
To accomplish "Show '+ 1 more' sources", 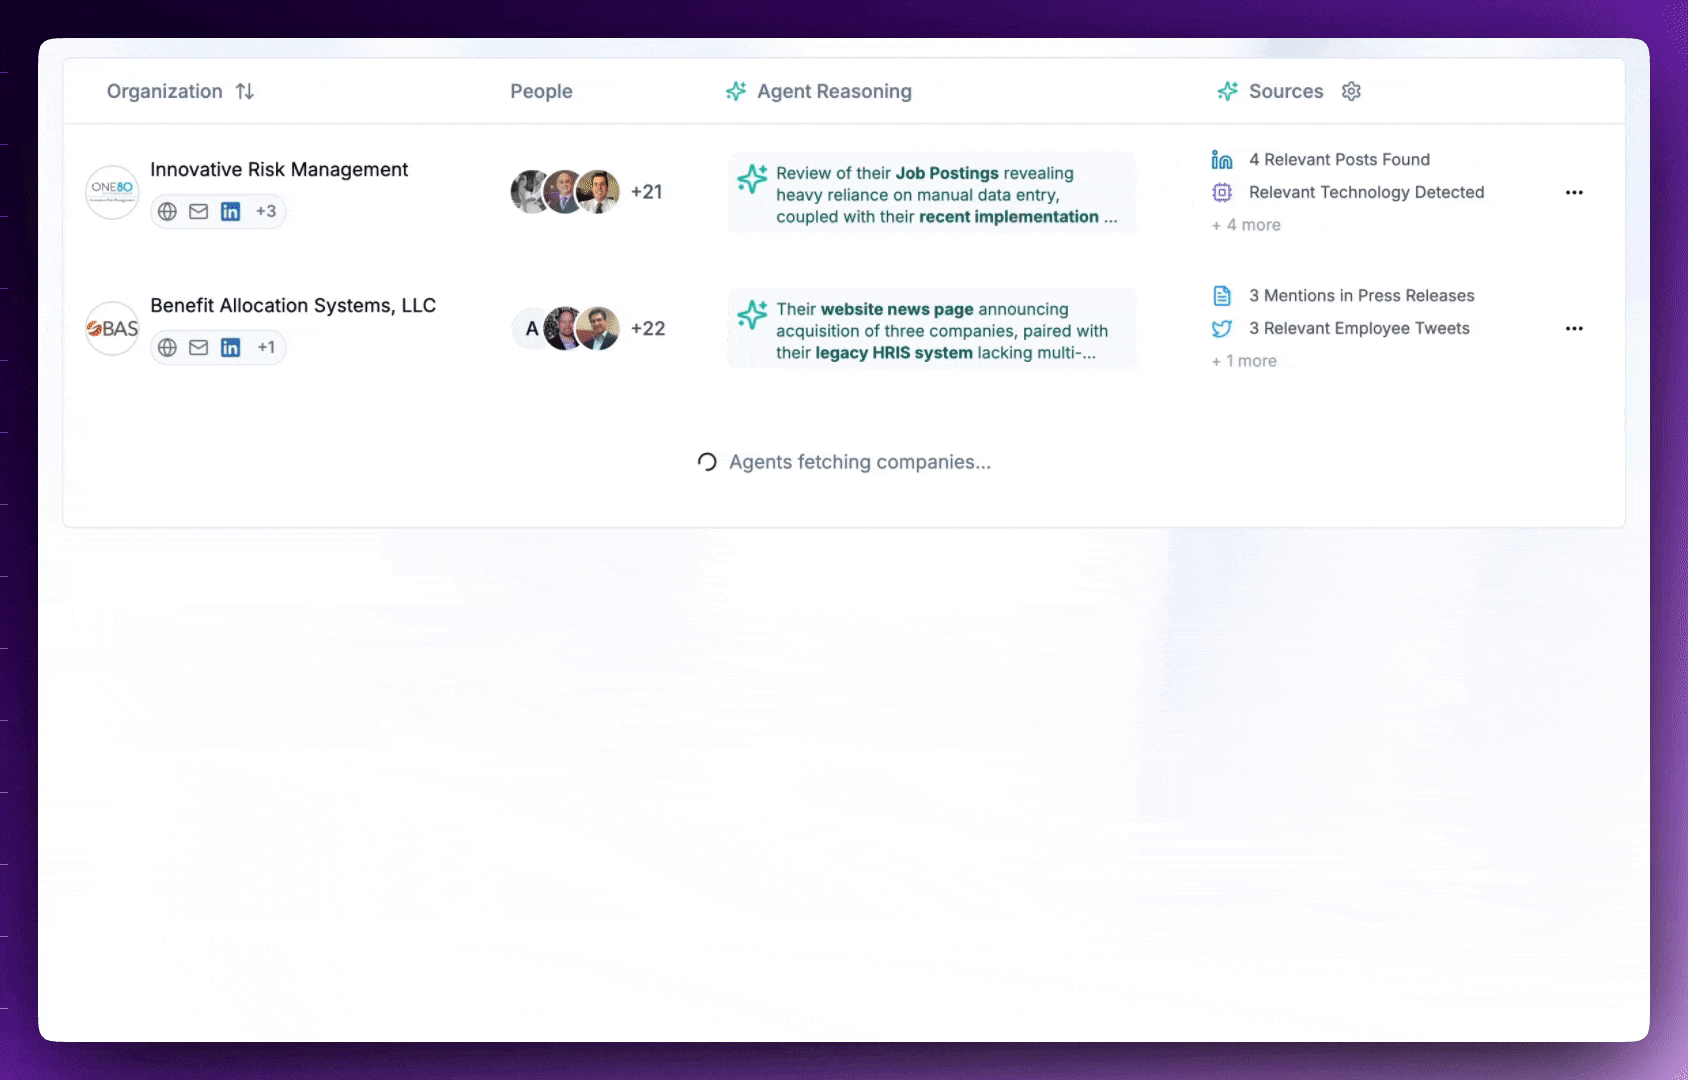I will [1244, 362].
